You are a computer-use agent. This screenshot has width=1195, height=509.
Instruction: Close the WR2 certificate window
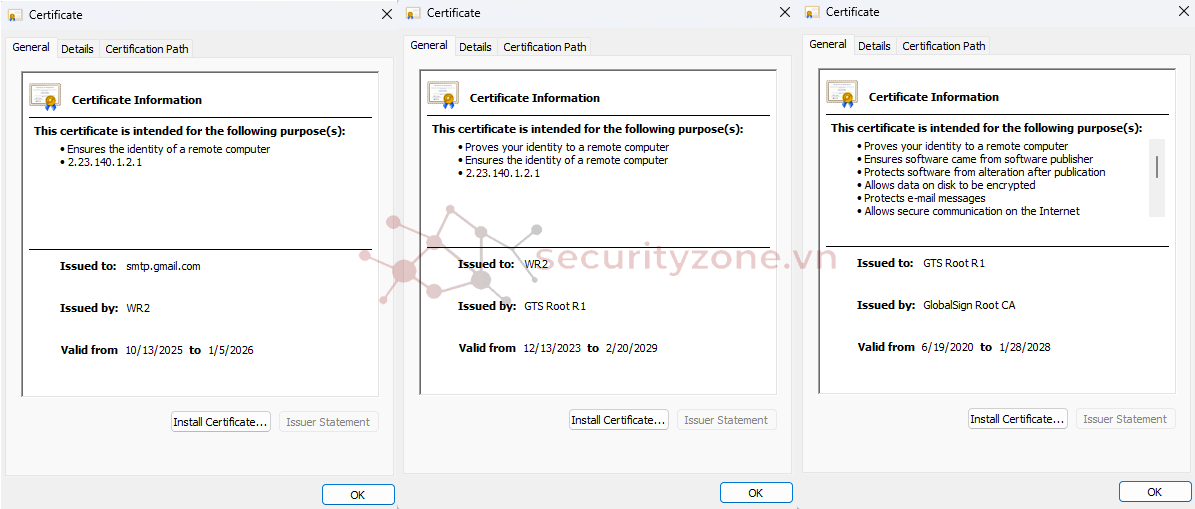[785, 12]
